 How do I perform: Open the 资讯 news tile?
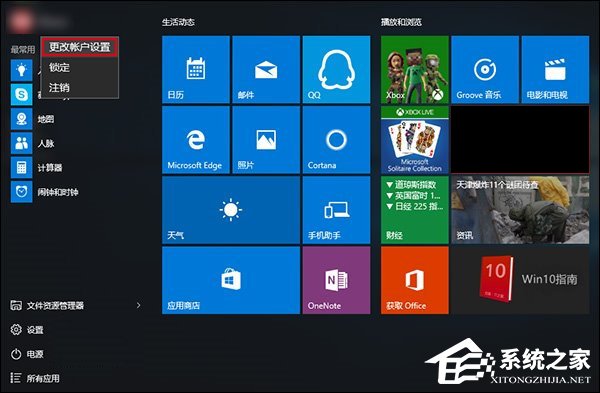[x=520, y=210]
